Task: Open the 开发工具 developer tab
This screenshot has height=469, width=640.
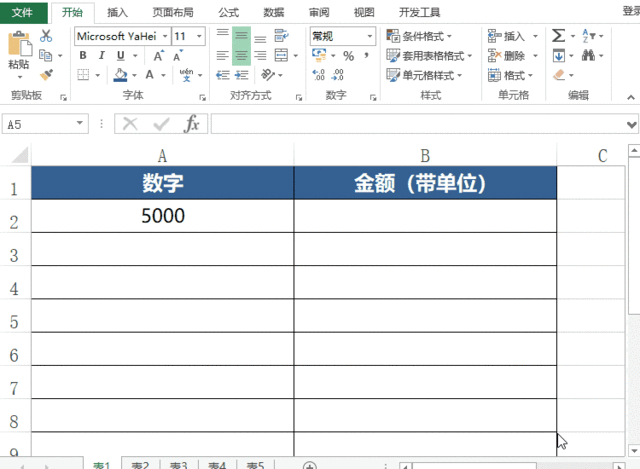Action: coord(419,13)
